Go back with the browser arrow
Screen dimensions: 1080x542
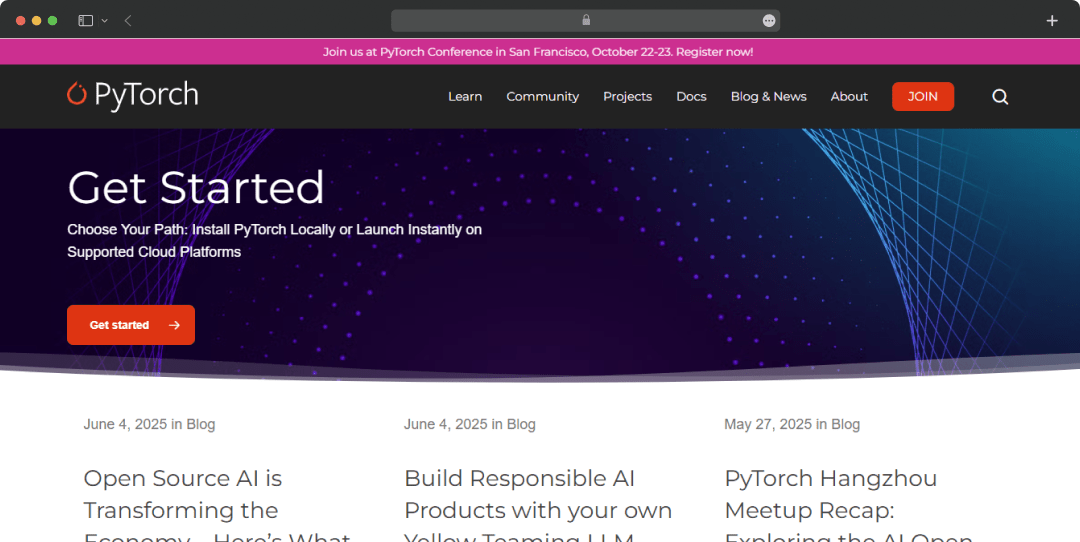coord(128,21)
